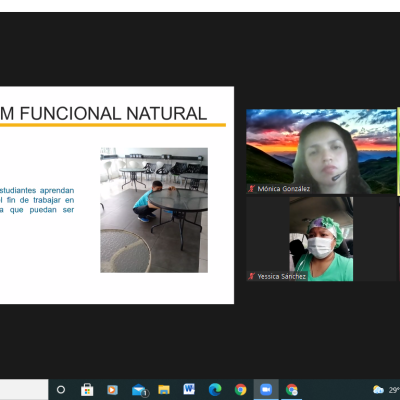Select Yessica Sánchez's video tile

tap(321, 239)
